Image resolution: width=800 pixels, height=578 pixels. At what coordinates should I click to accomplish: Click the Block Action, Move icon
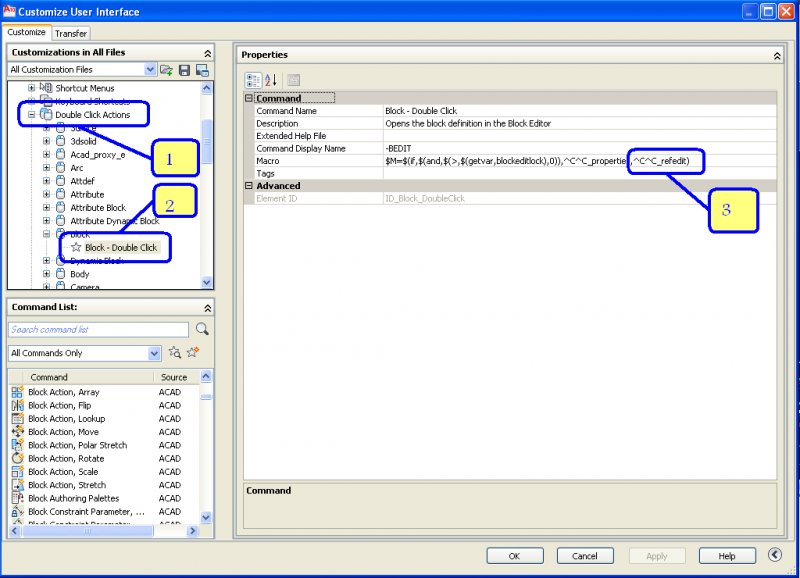click(17, 432)
